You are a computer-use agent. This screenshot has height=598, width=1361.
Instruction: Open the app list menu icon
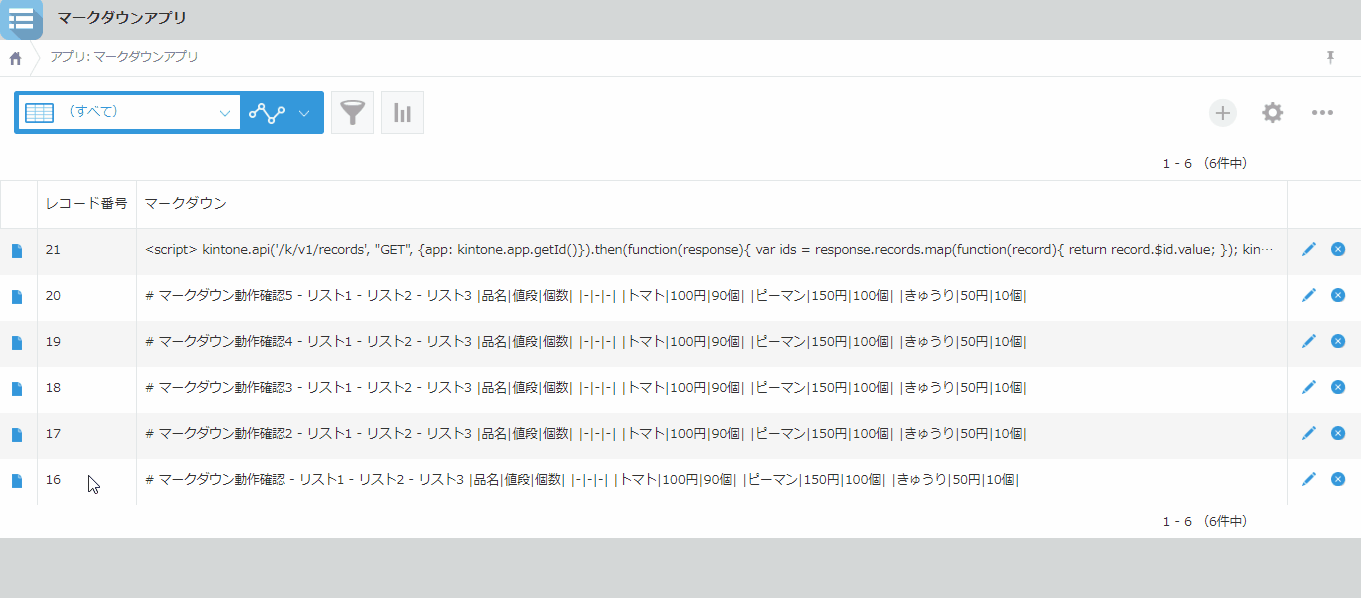tap(21, 18)
